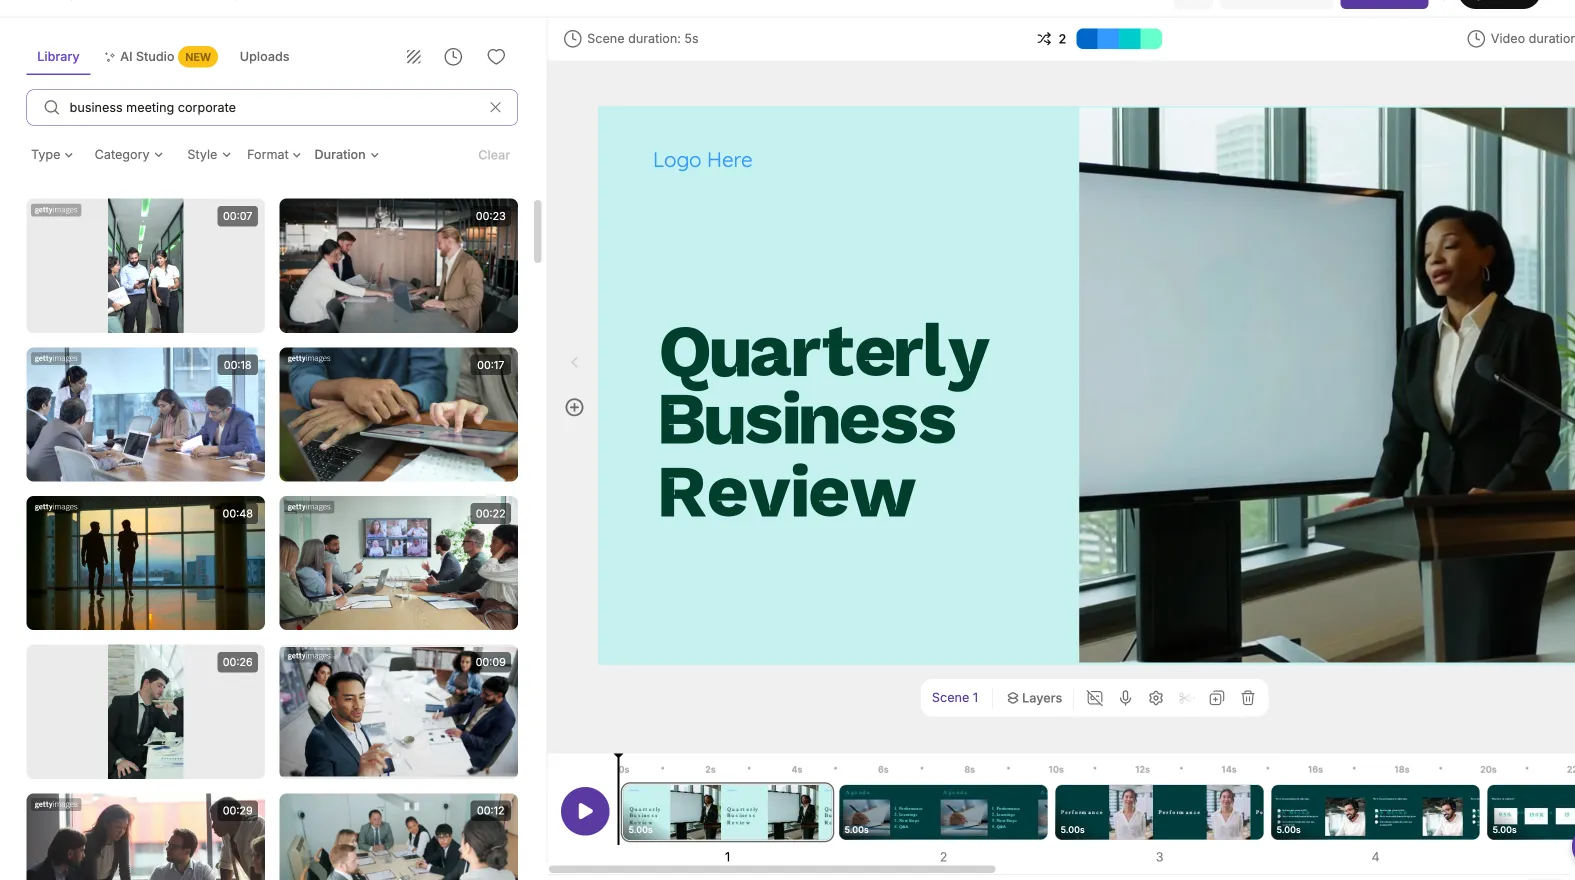
Task: Open the favorites heart icon
Action: pyautogui.click(x=496, y=57)
